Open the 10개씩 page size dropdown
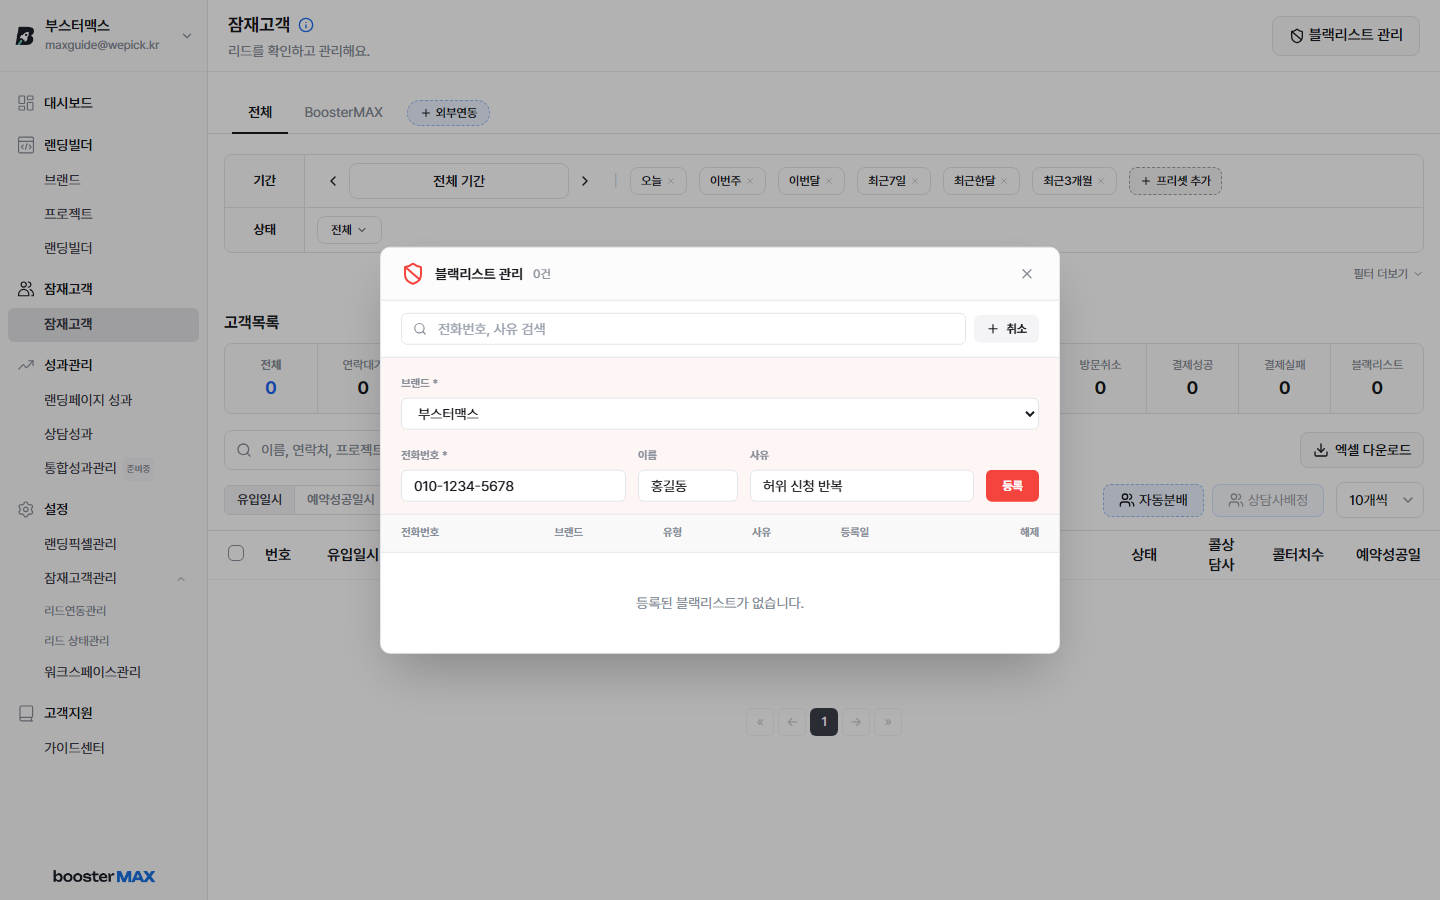The width and height of the screenshot is (1440, 900). 1380,500
